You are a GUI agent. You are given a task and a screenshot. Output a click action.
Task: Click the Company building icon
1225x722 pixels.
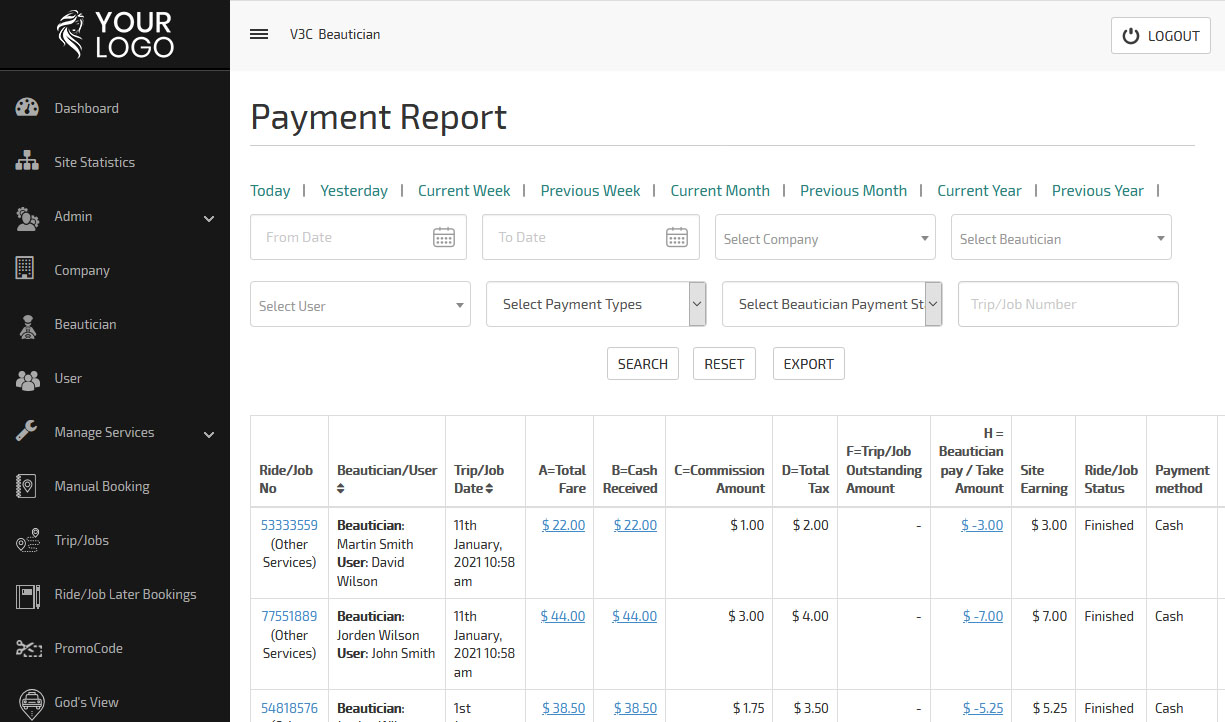[x=26, y=270]
